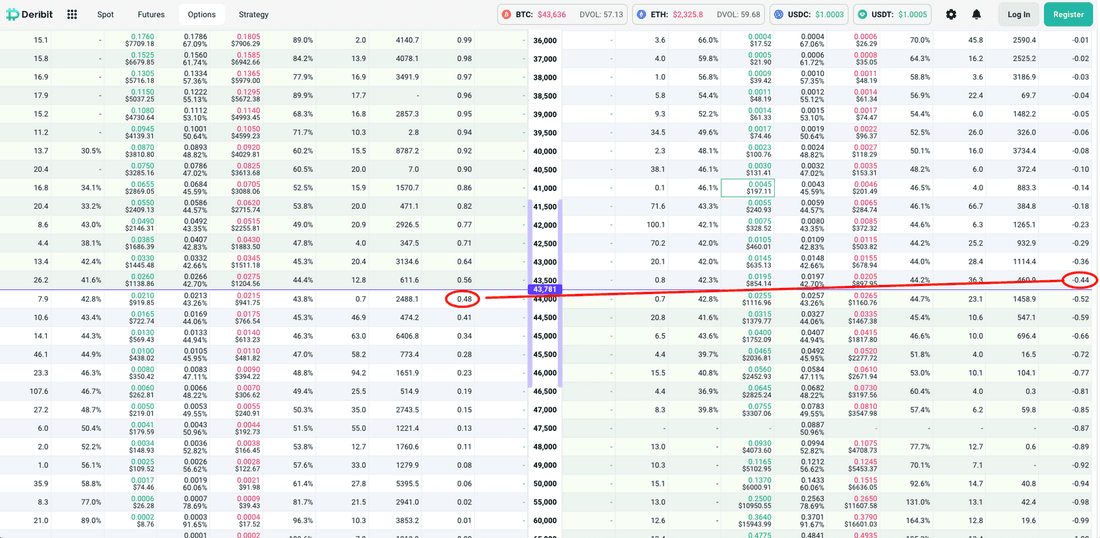Open the USDT $1.0005 price ticker
Viewport: 1100px width, 538px height.
pos(892,14)
